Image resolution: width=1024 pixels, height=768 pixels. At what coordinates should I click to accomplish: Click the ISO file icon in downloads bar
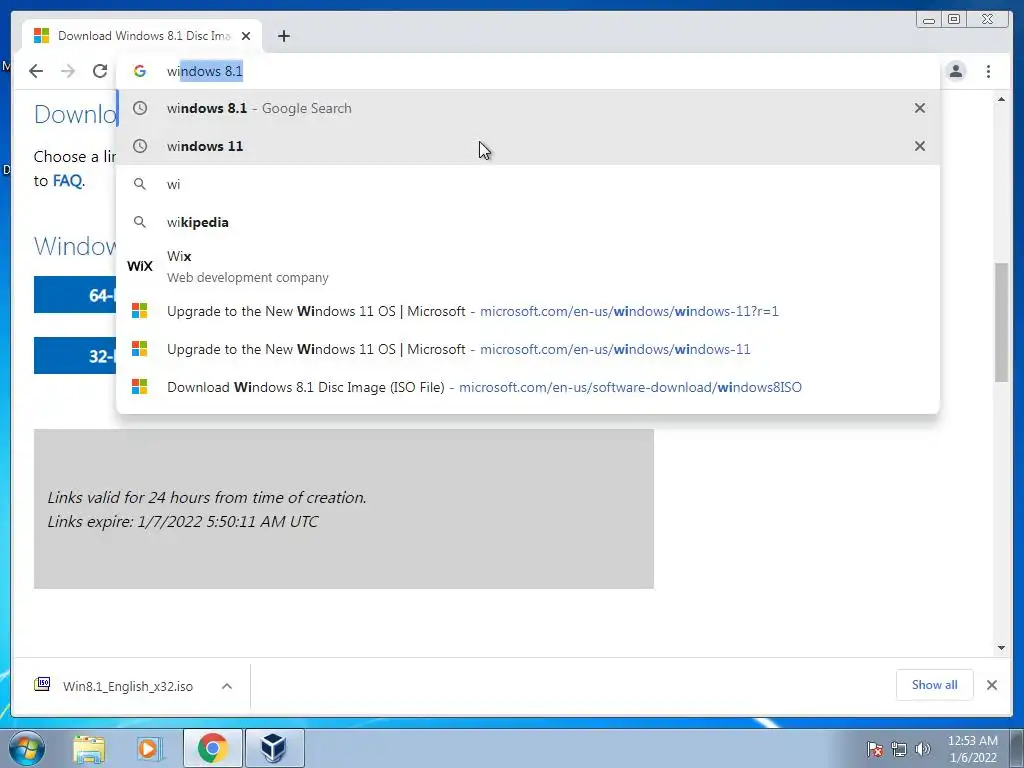42,684
